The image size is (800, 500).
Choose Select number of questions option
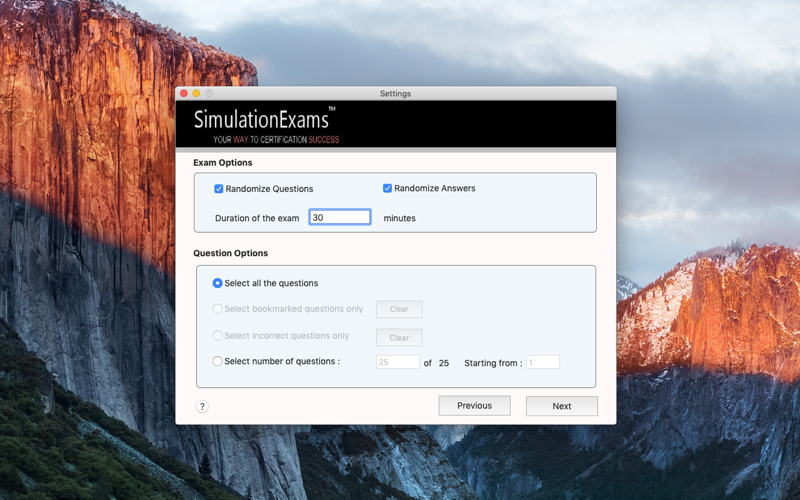click(x=217, y=361)
